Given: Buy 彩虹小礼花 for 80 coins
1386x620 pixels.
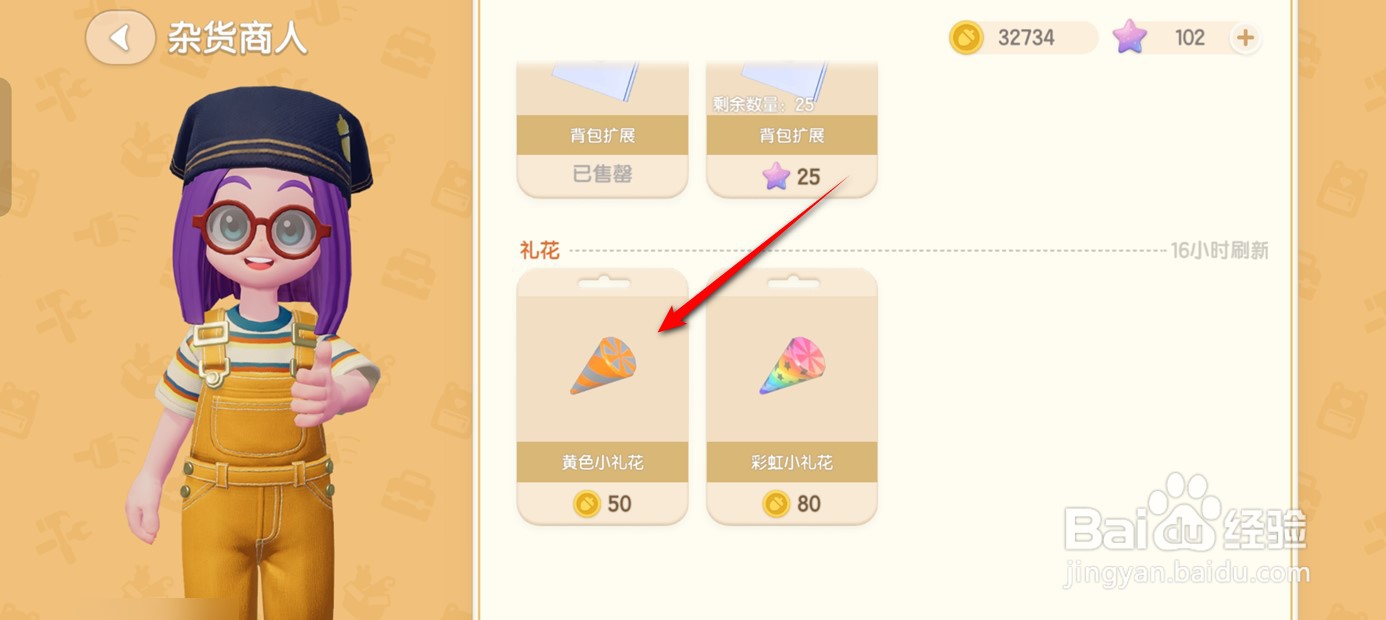Looking at the screenshot, I should coord(792,503).
